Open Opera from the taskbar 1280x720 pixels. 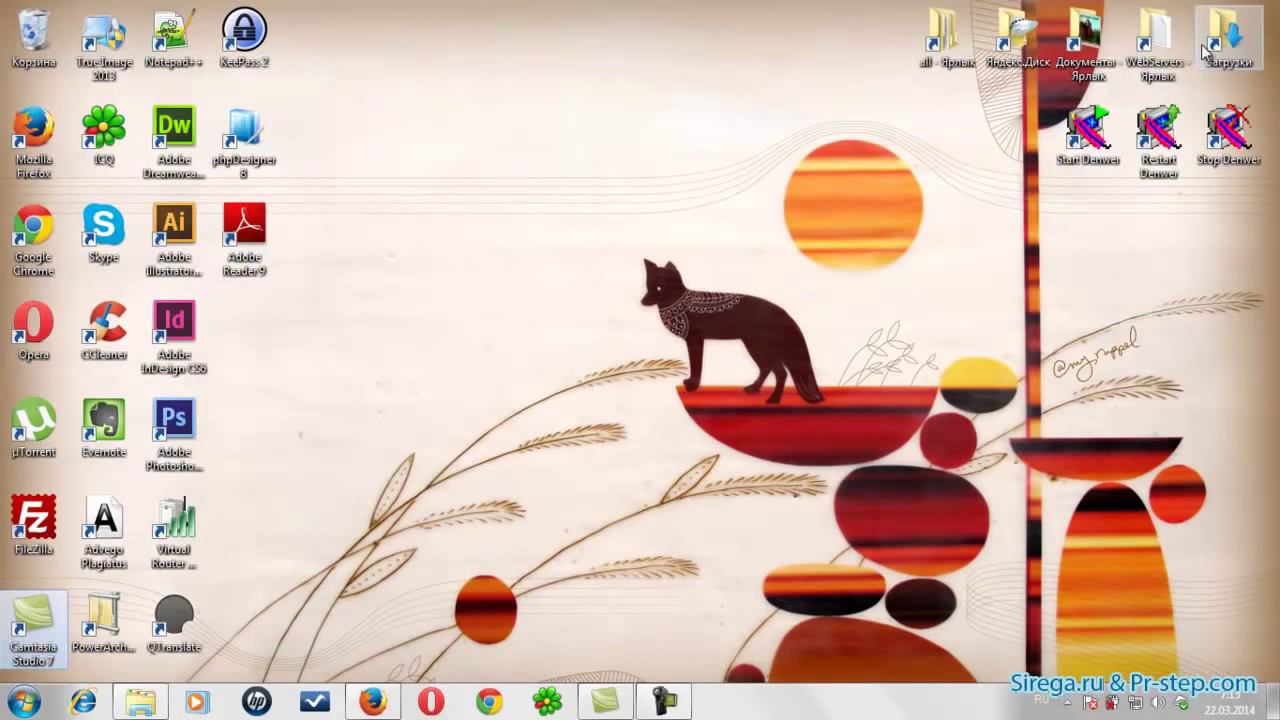[x=431, y=702]
